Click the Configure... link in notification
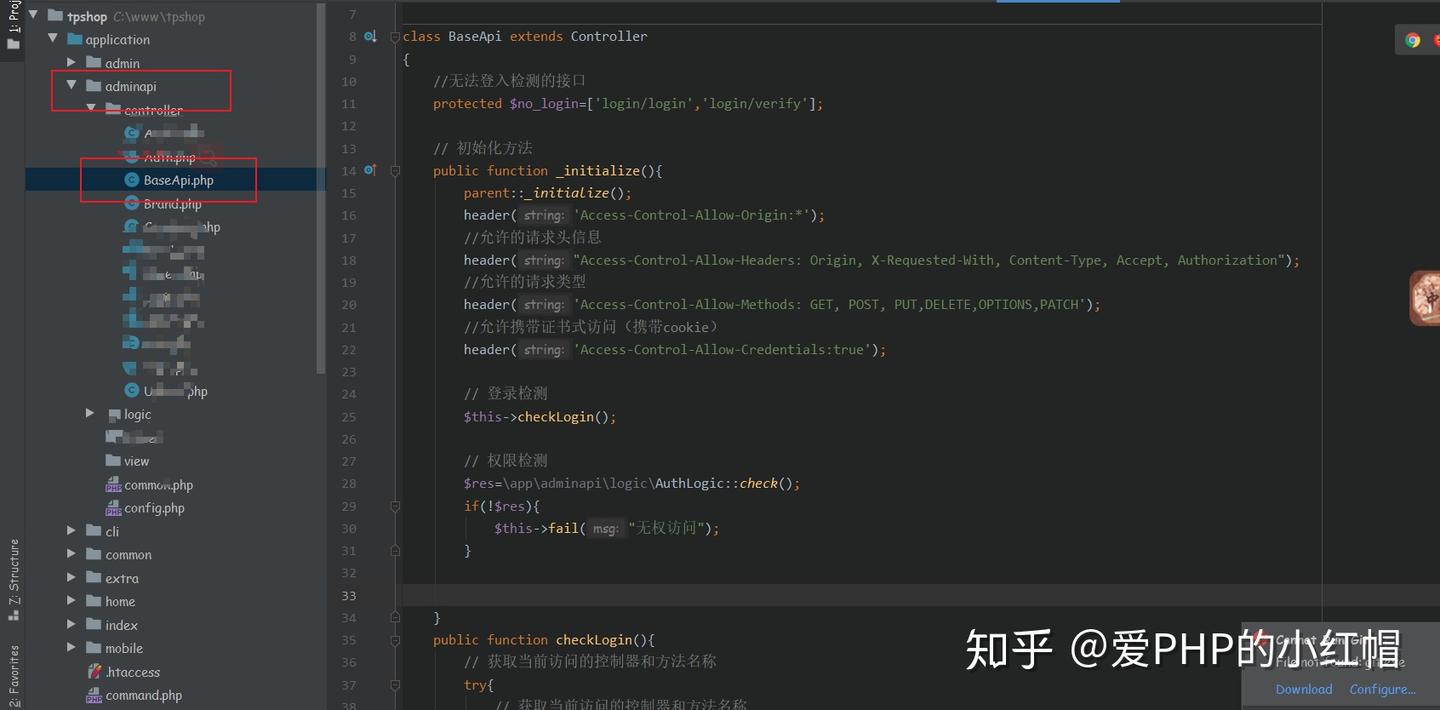Image resolution: width=1440 pixels, height=710 pixels. tap(1382, 689)
